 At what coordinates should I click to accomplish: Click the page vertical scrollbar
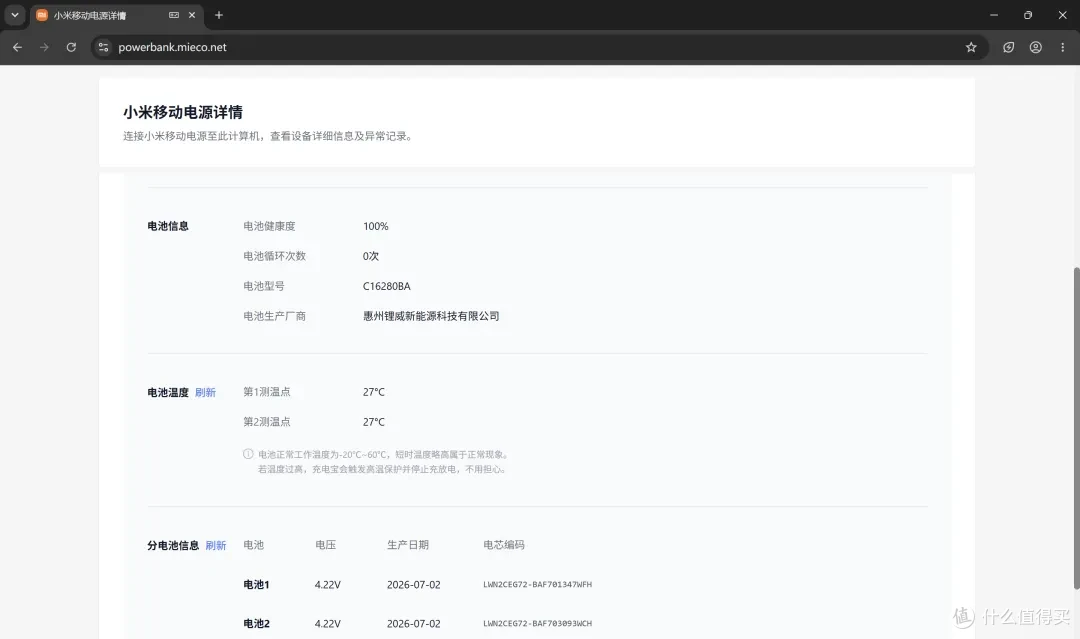1076,427
